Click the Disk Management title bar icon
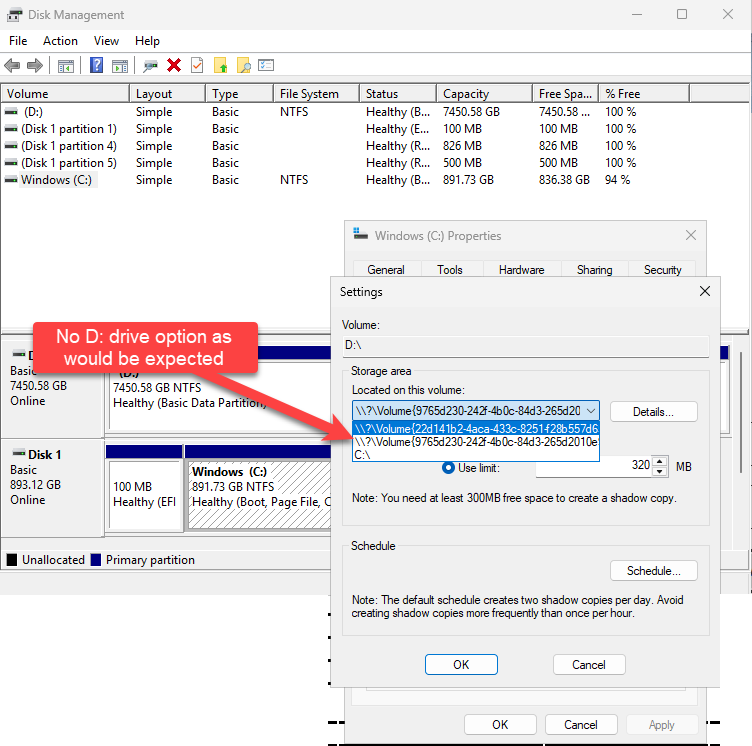752x746 pixels. coord(14,15)
